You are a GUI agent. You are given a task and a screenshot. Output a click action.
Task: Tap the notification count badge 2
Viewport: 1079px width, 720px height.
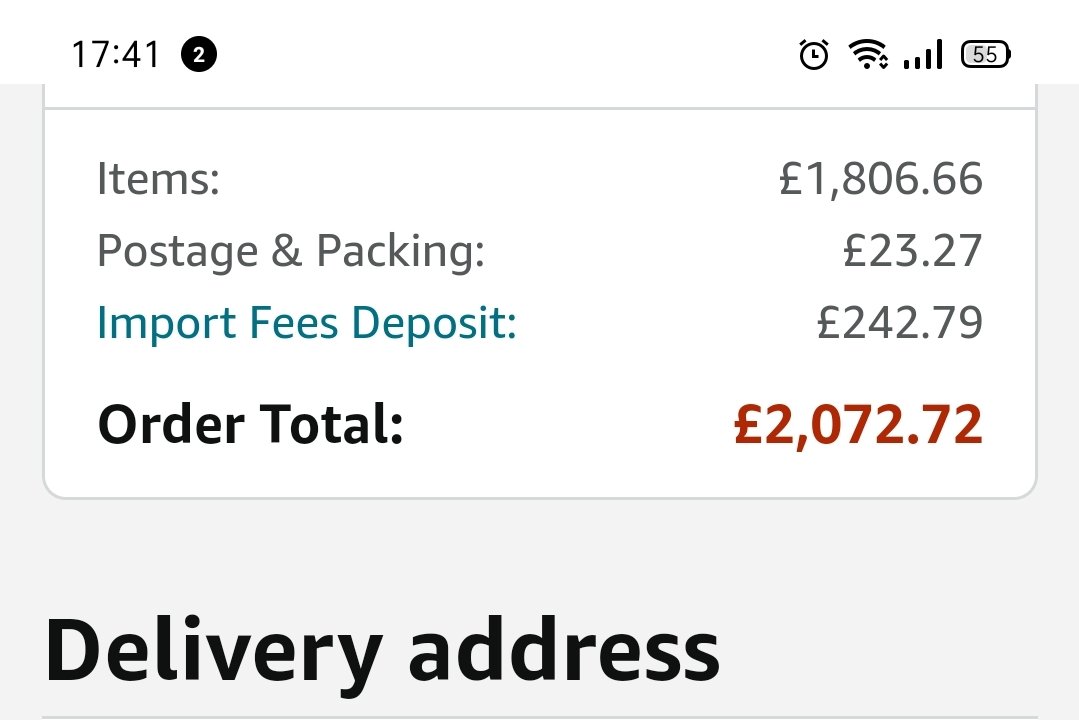coord(199,54)
